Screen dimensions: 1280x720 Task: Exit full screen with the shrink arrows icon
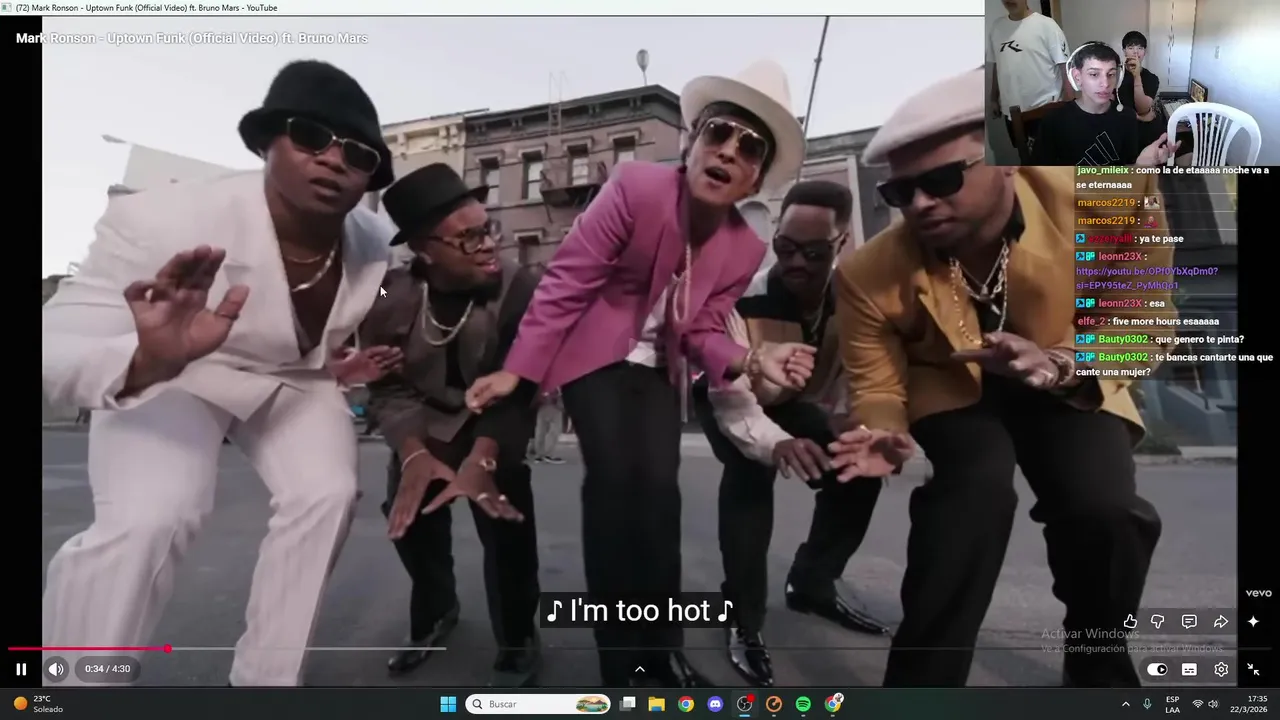1253,669
